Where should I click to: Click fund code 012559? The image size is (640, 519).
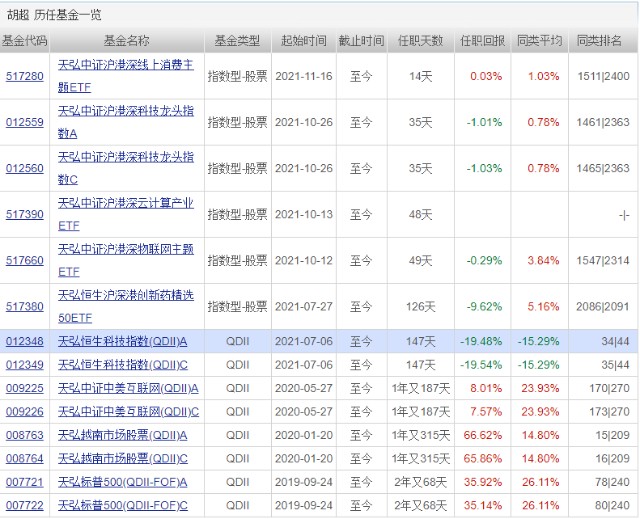point(24,122)
